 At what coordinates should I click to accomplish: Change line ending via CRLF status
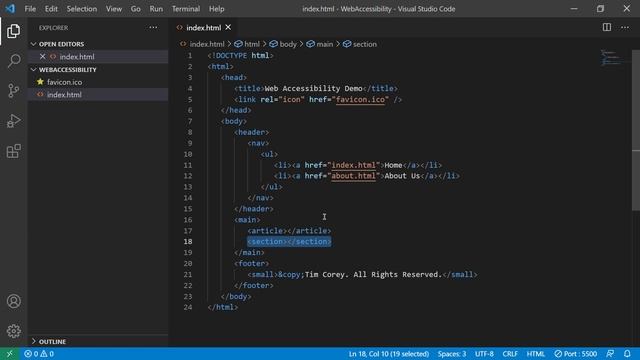pyautogui.click(x=510, y=353)
